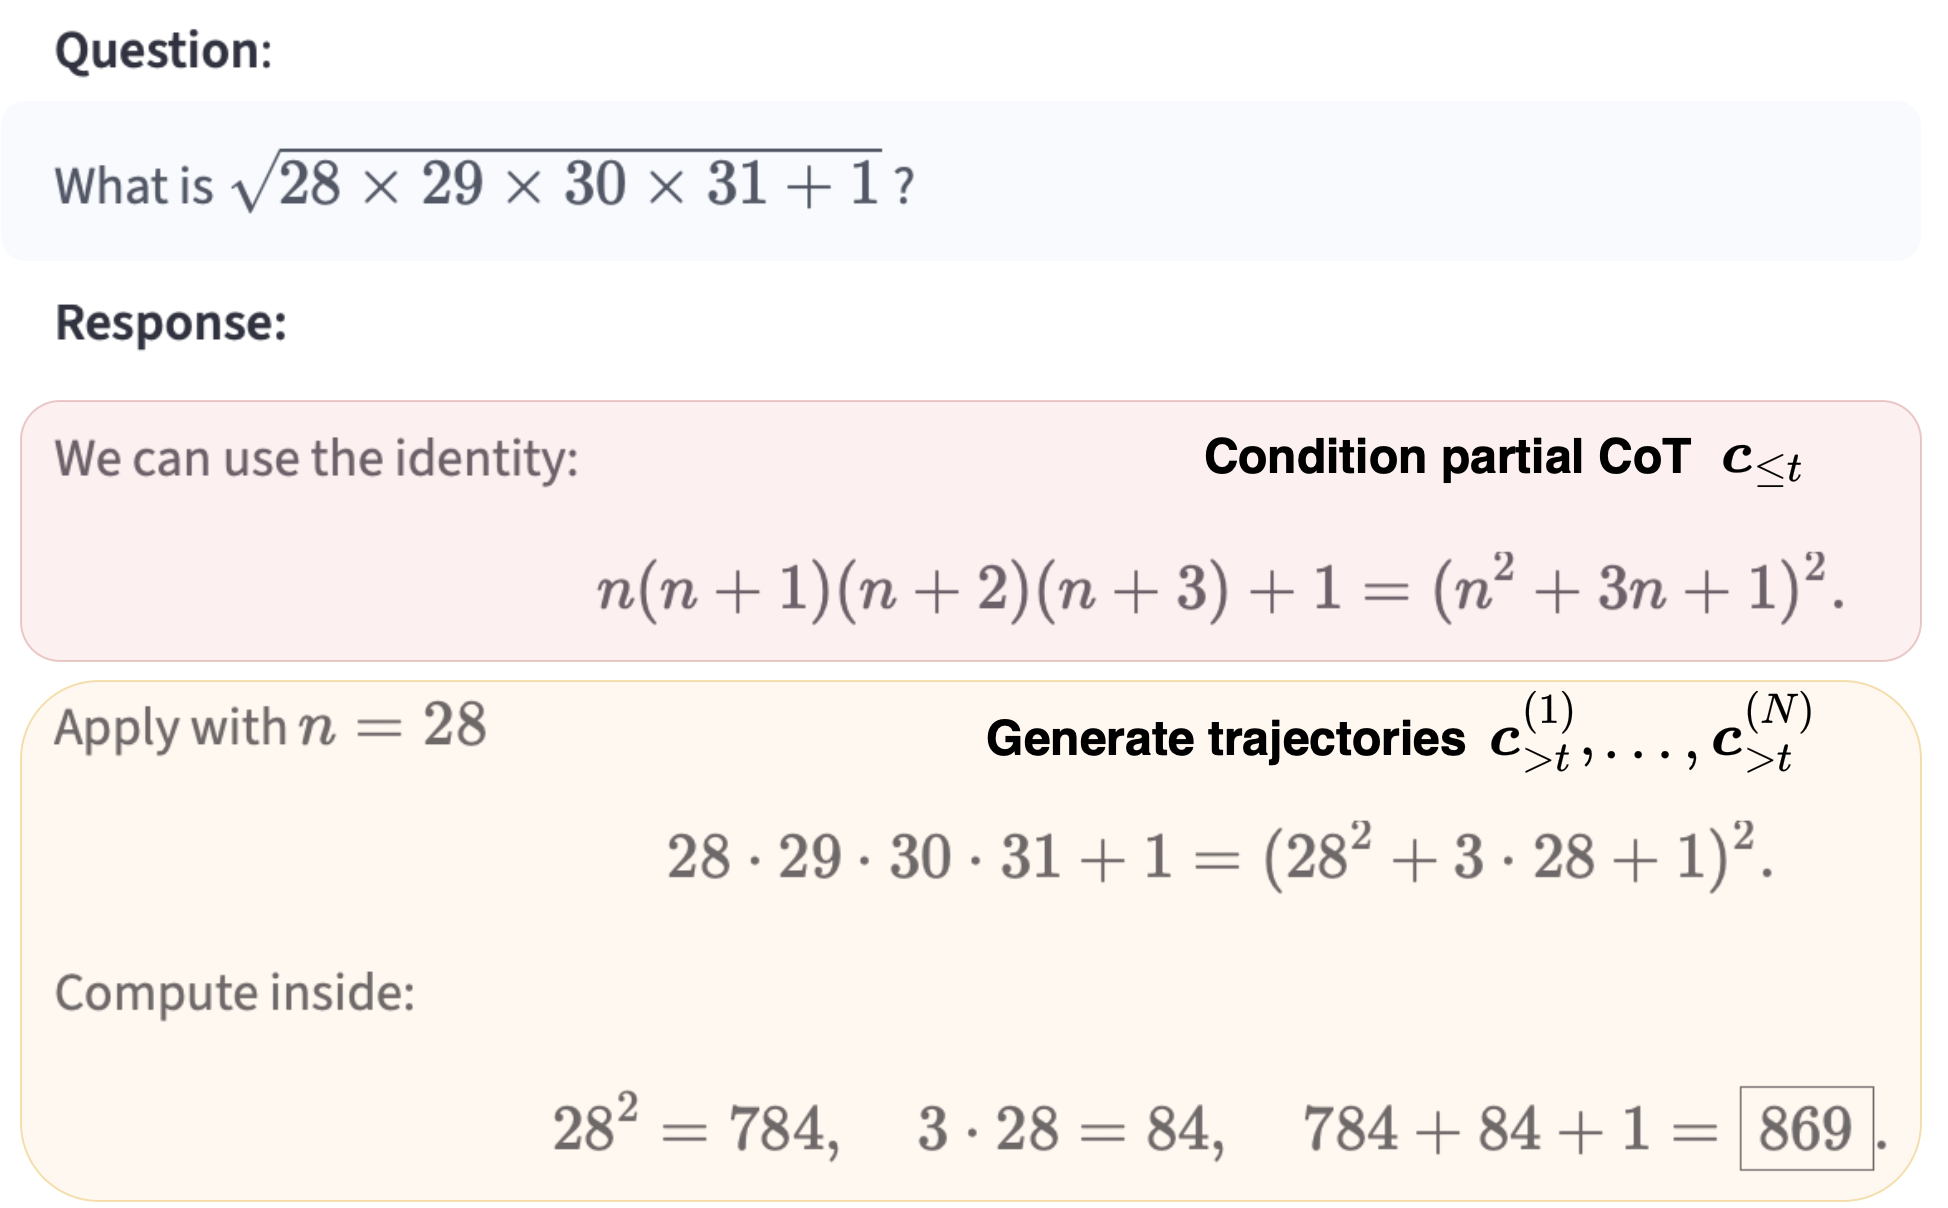Click the "Apply with n = 28" line
Screen dimensions: 1948x1208
pyautogui.click(x=270, y=726)
